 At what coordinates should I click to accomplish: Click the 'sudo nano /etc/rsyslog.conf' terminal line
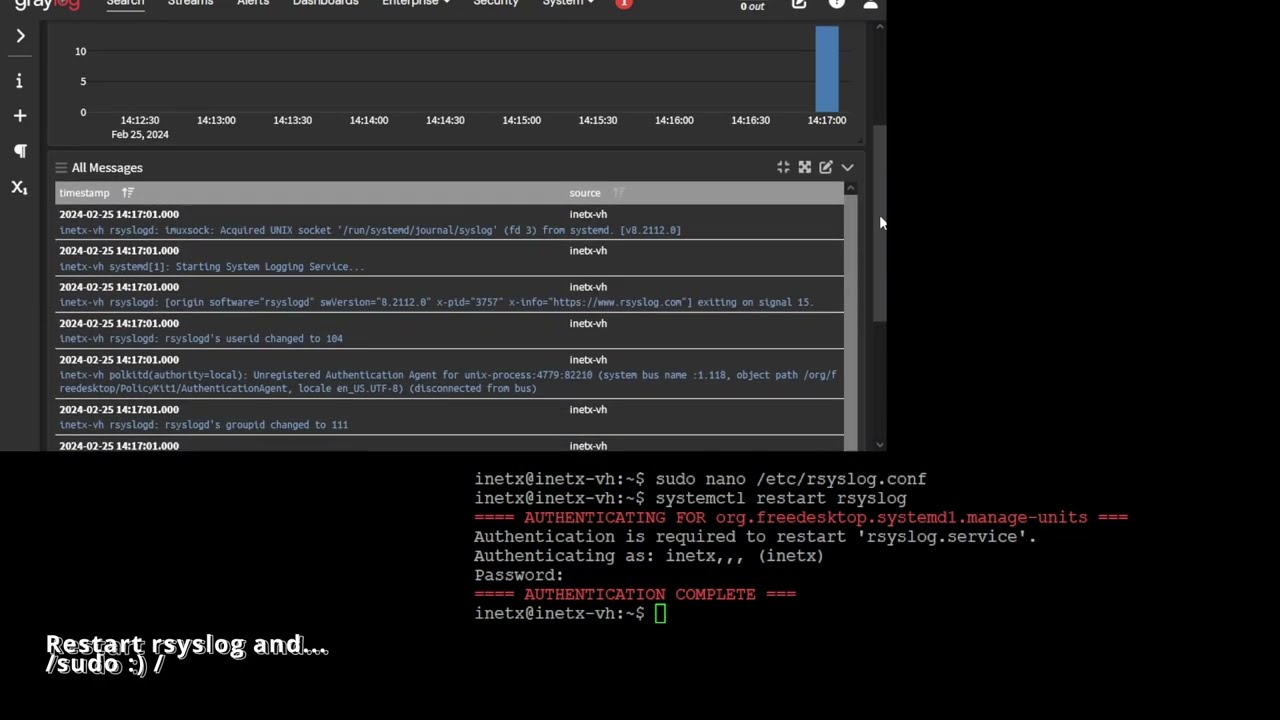[700, 479]
